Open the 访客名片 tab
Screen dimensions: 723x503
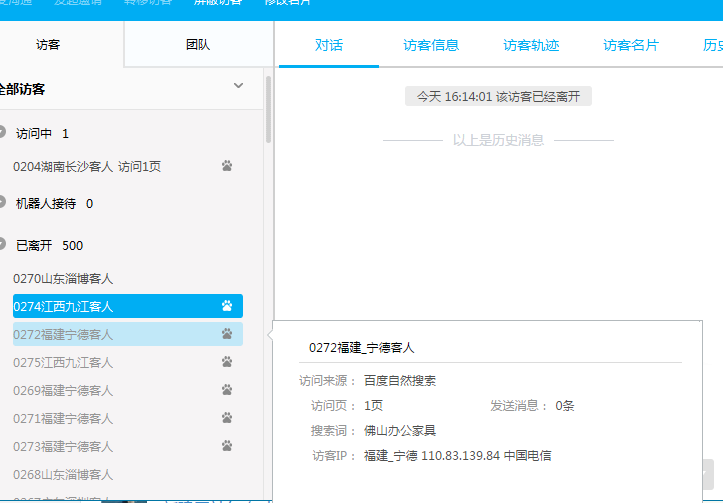(x=631, y=45)
